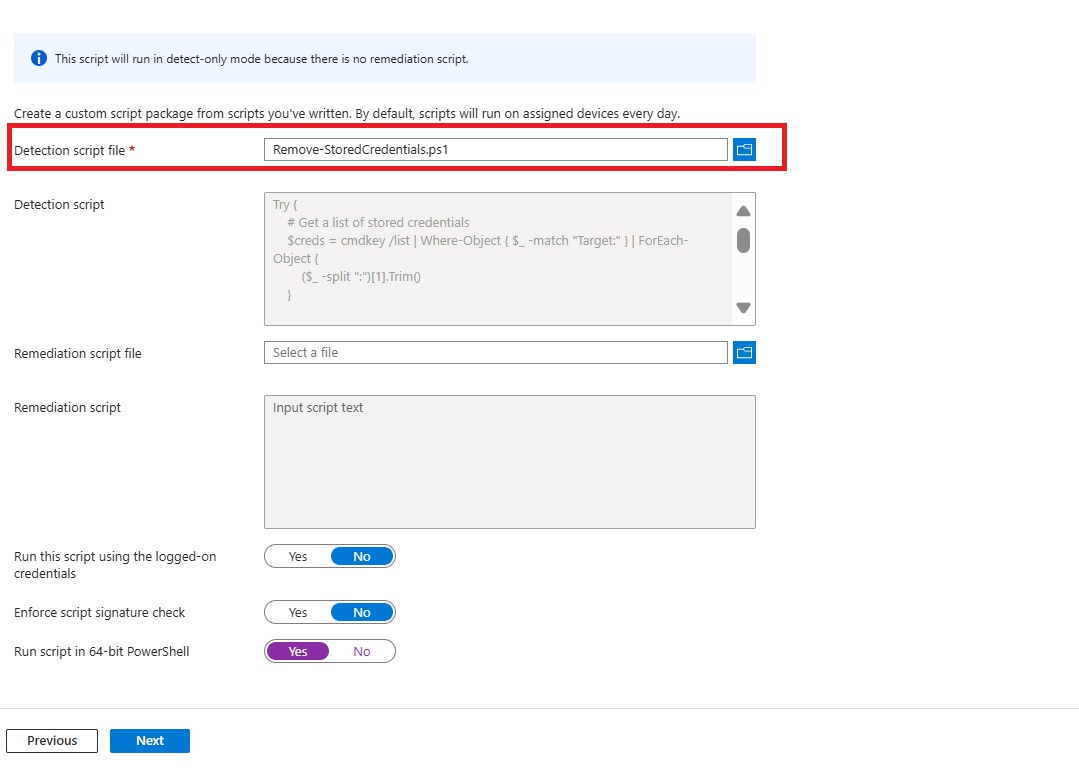Image resolution: width=1079 pixels, height=771 pixels.
Task: Set logged-on credentials option to Yes
Action: tap(297, 556)
